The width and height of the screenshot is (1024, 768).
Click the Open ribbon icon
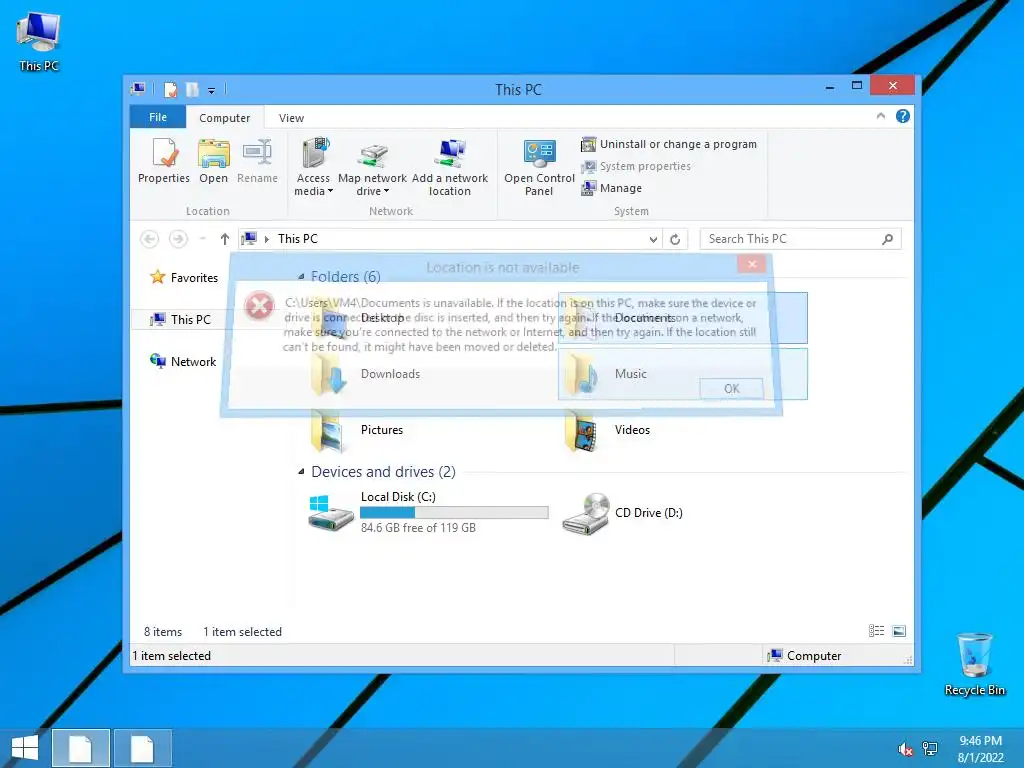click(x=214, y=161)
